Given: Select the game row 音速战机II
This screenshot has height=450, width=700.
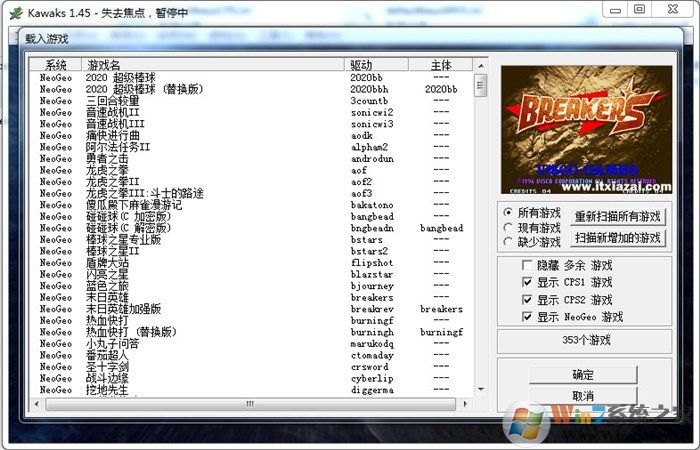Looking at the screenshot, I should pos(250,112).
